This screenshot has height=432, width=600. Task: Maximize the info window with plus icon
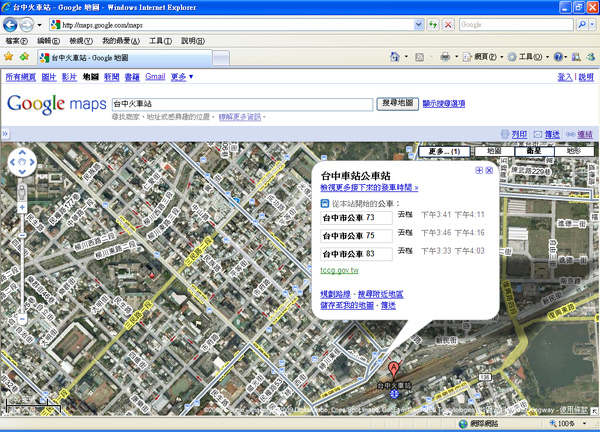(479, 170)
